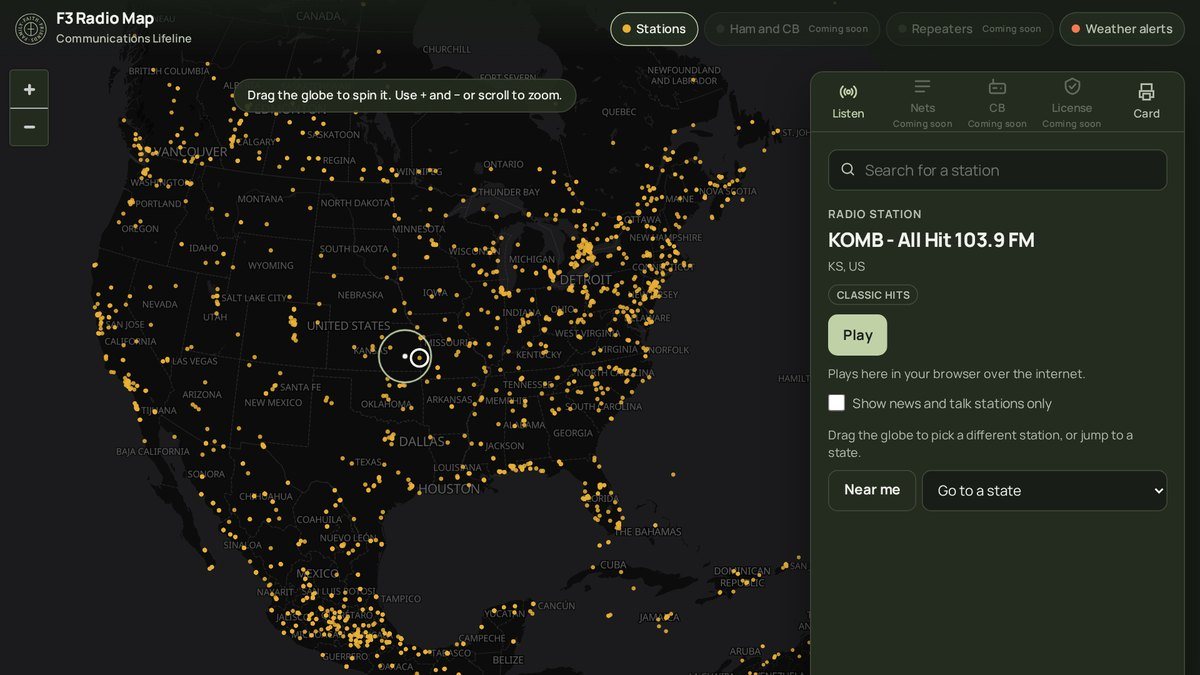1200x675 pixels.
Task: Click the VANCOUVER city label on map
Action: 193,152
